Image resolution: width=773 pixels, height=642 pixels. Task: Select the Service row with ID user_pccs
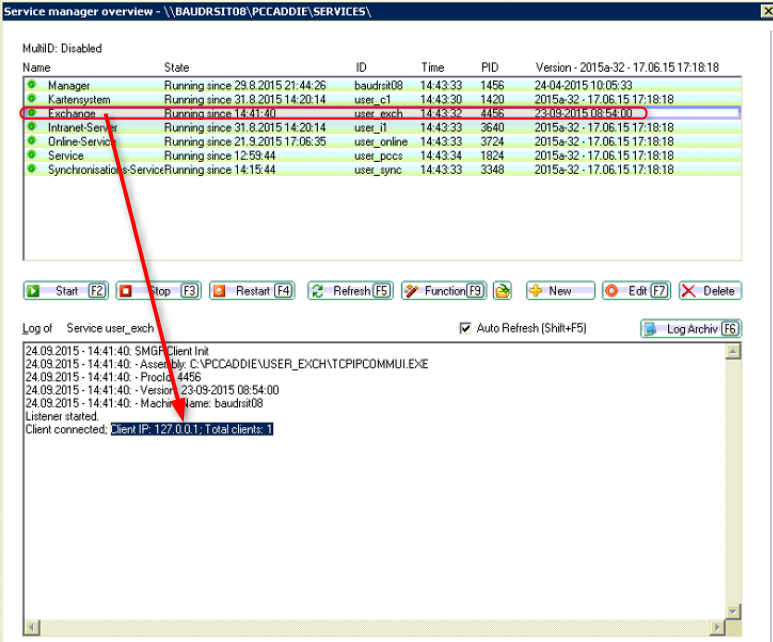(x=66, y=156)
